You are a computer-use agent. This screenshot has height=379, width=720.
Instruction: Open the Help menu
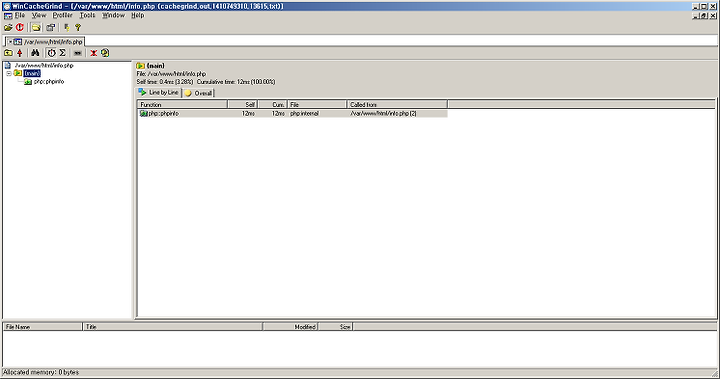138,16
